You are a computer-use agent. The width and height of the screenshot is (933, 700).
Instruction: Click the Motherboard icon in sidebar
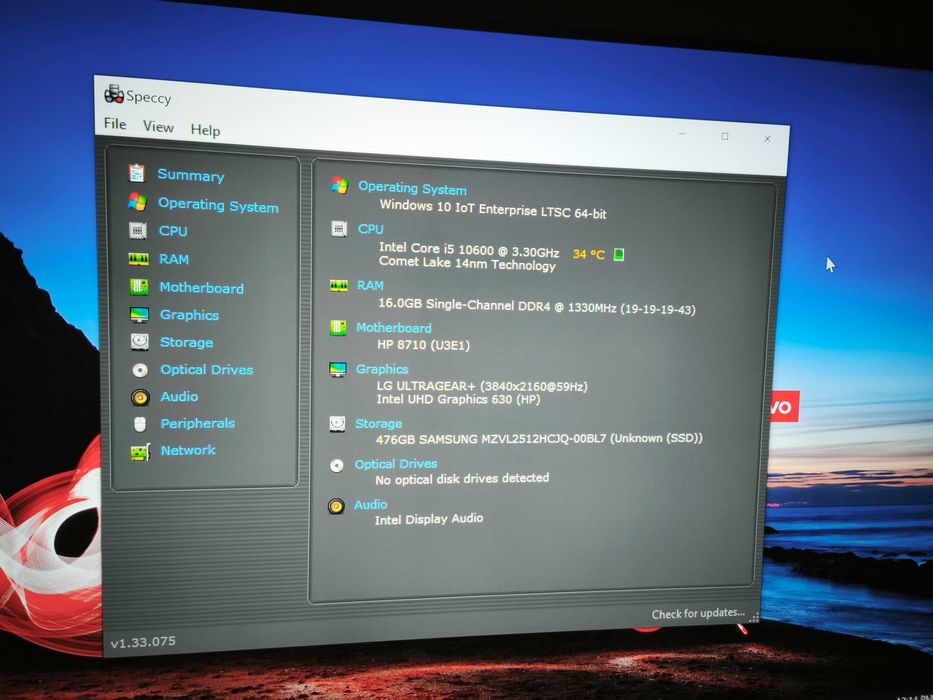(139, 287)
